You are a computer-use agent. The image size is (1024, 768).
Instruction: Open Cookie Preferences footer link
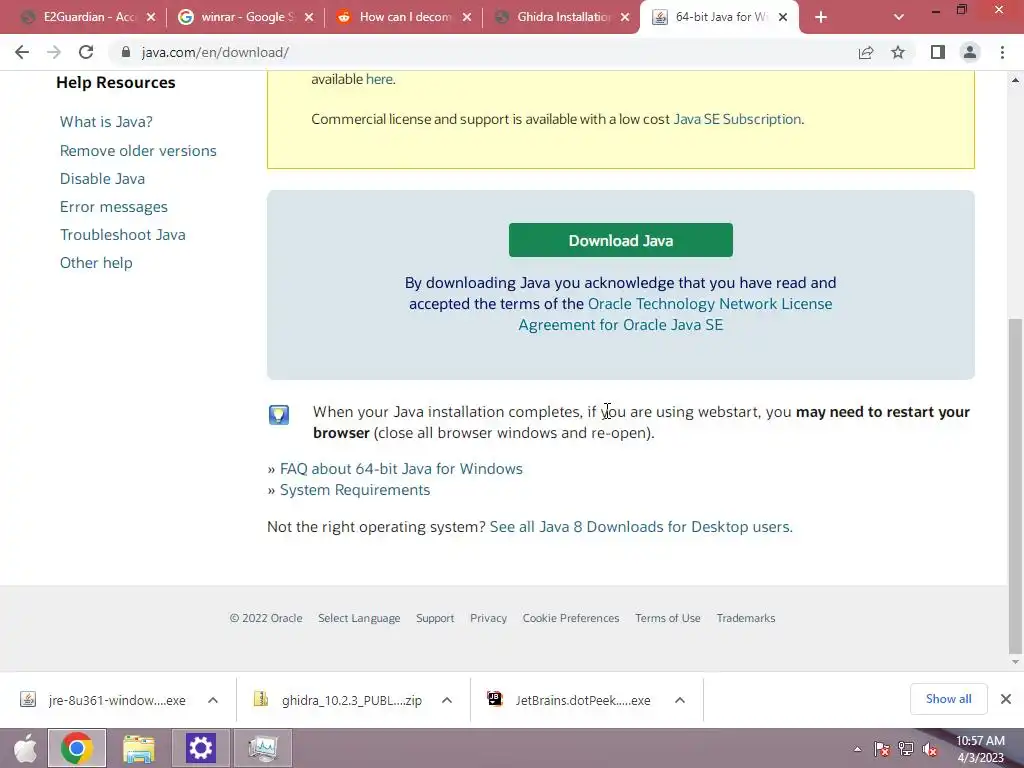coord(571,618)
